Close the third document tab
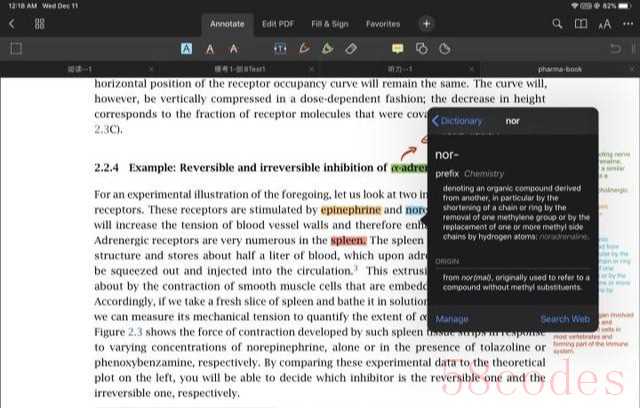Image resolution: width=640 pixels, height=408 pixels. click(x=471, y=69)
